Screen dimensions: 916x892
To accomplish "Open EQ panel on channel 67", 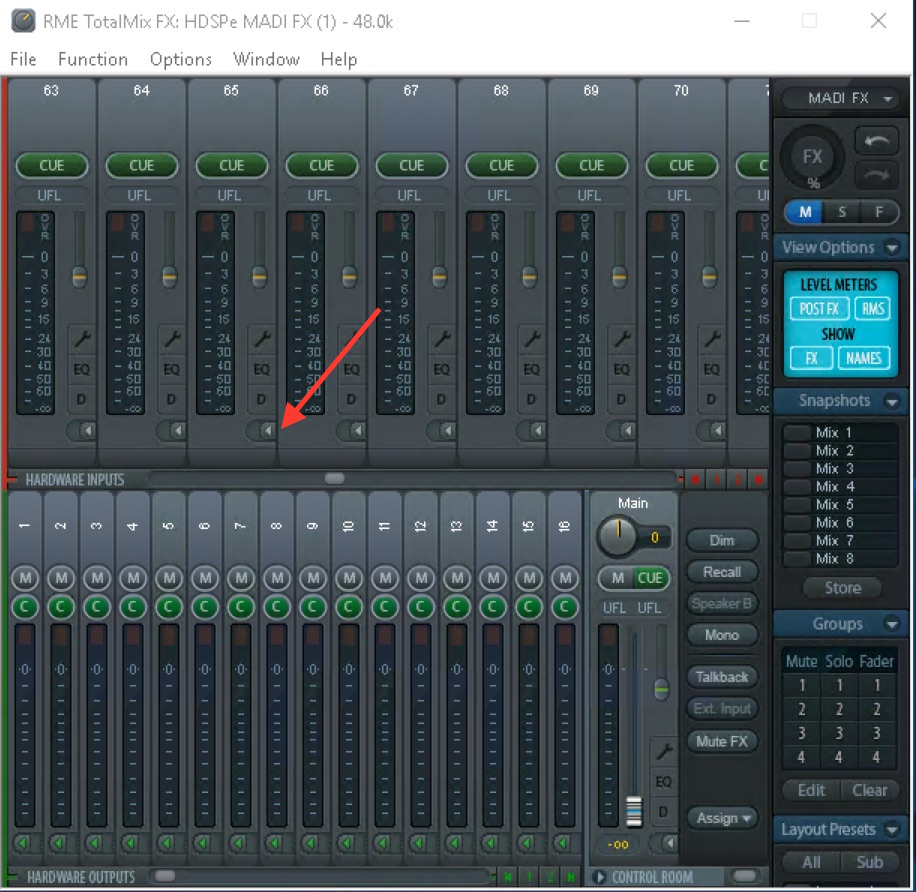I will tap(441, 369).
